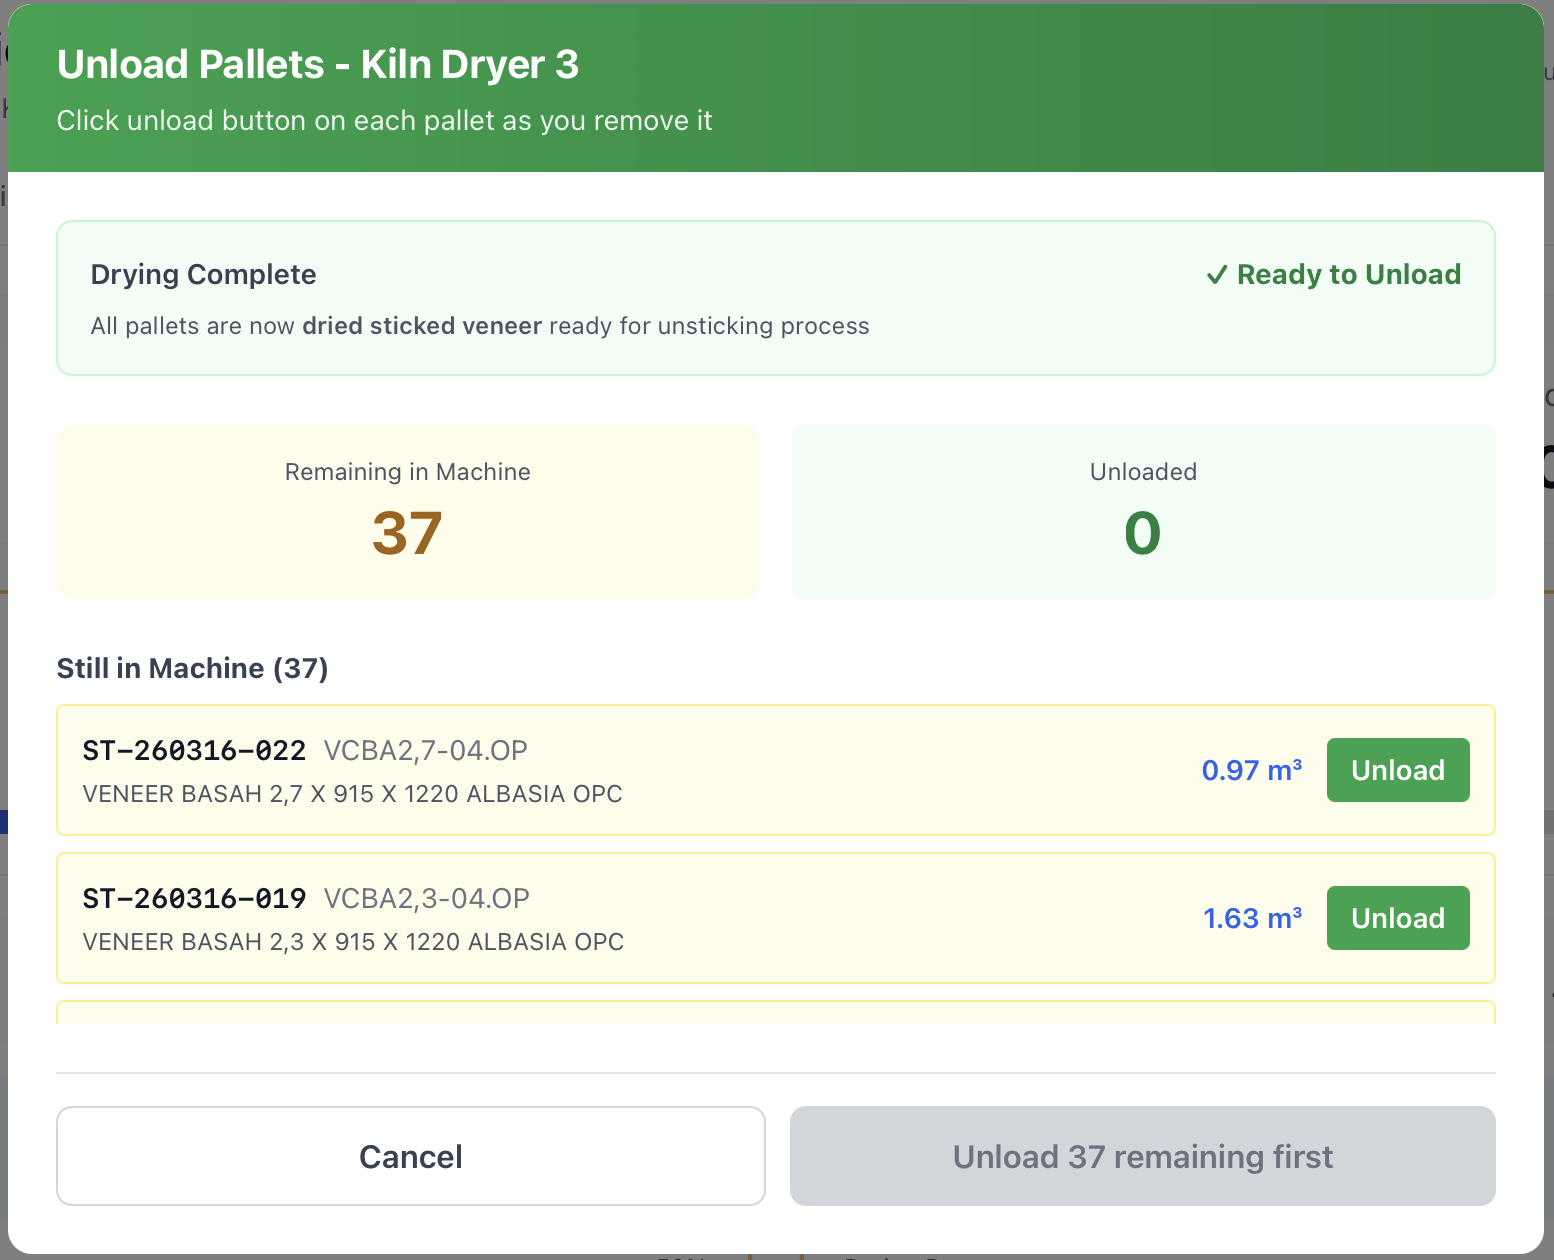The height and width of the screenshot is (1260, 1554).
Task: Click the VENEER BASAH 2,3 X 915 description
Action: (x=353, y=942)
